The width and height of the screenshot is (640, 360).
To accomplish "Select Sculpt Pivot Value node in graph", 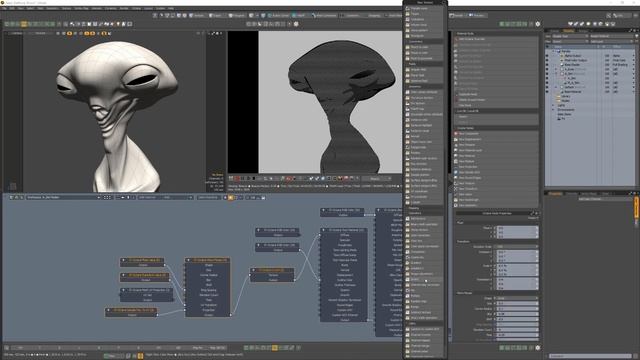I will pyautogui.click(x=142, y=262).
